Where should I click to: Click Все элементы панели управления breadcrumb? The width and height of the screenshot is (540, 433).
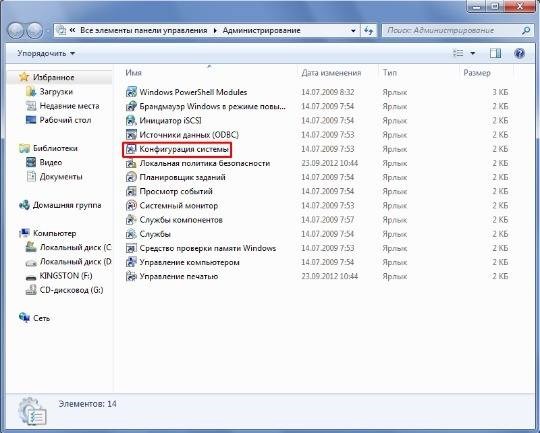click(144, 31)
